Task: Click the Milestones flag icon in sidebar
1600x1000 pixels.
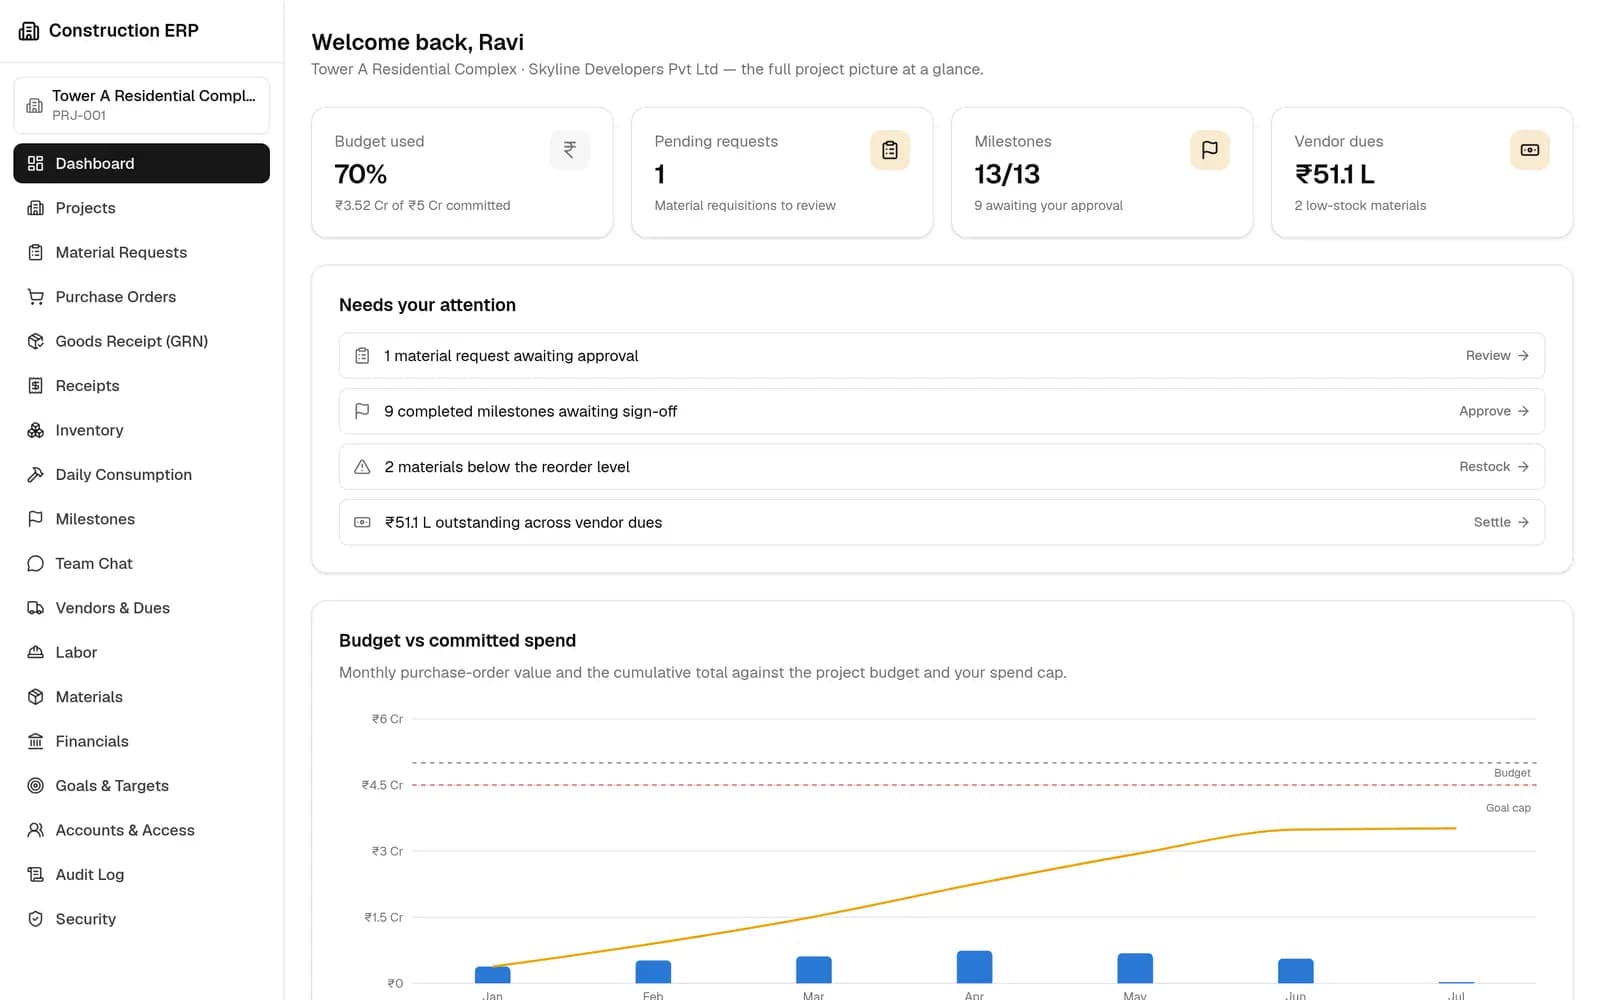Action: point(36,519)
